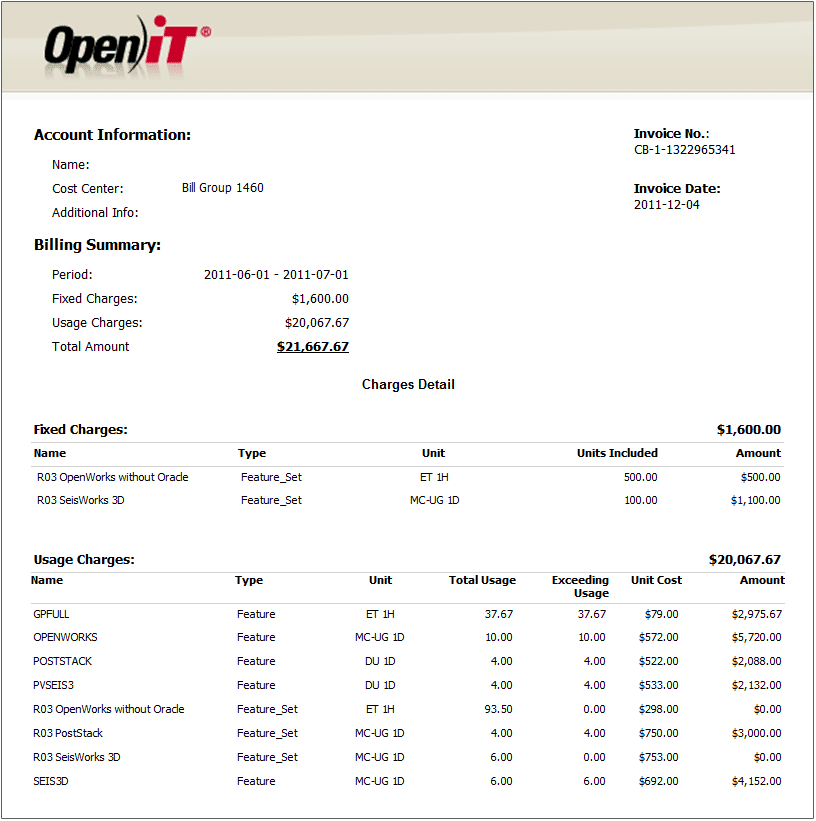Click the Units Included column header
The height and width of the screenshot is (821, 816).
(617, 453)
